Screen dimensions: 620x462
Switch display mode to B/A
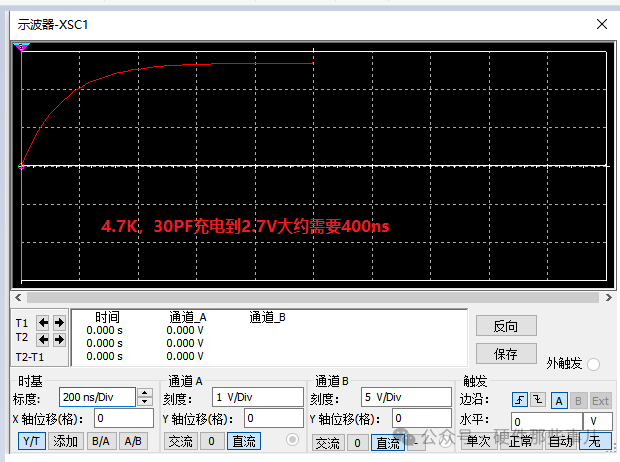(x=101, y=441)
